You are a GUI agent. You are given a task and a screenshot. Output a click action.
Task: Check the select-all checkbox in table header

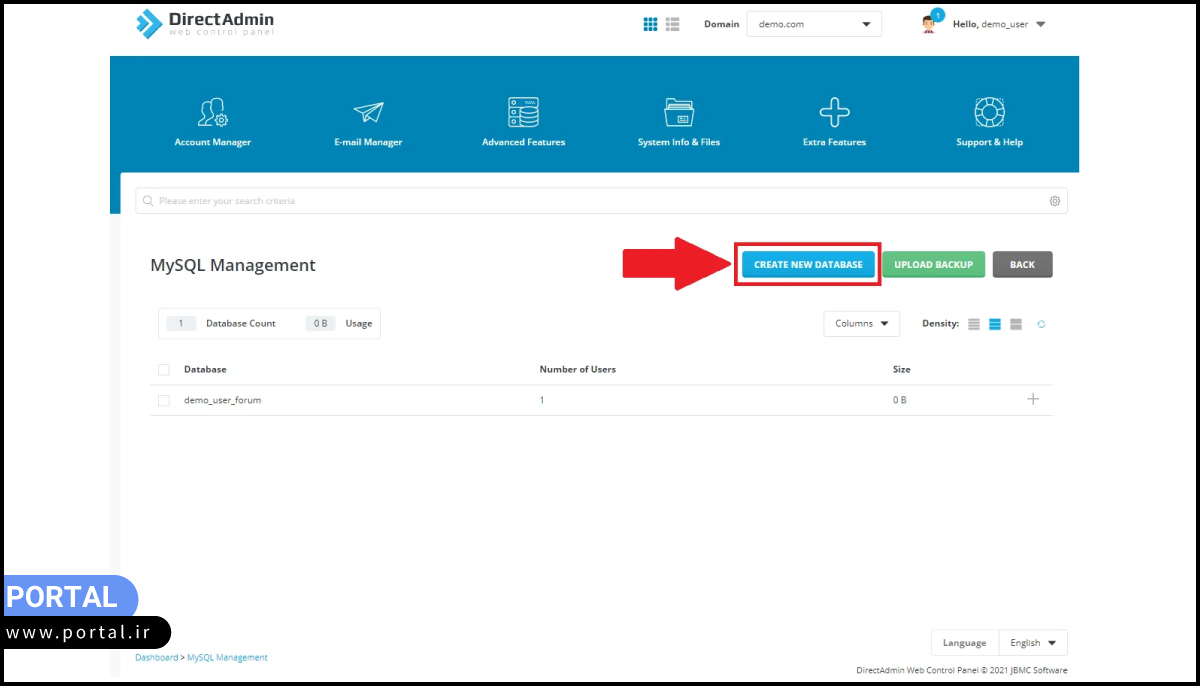[163, 369]
